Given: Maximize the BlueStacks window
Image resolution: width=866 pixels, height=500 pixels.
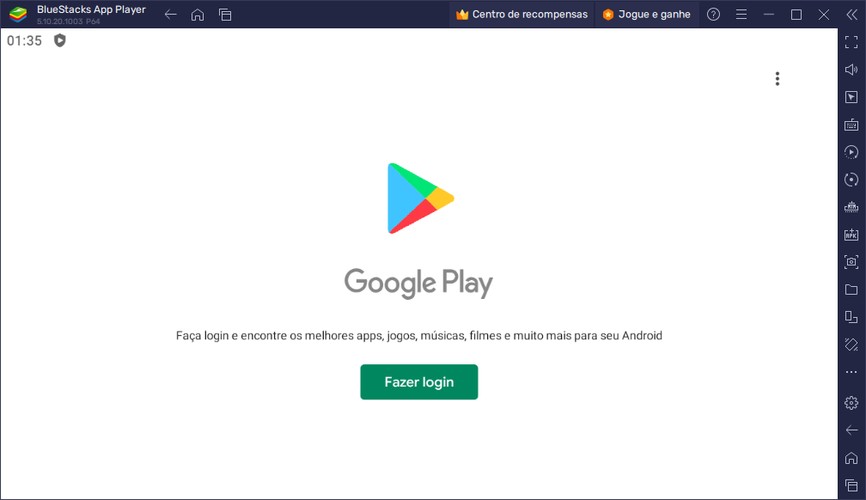Looking at the screenshot, I should (x=796, y=14).
